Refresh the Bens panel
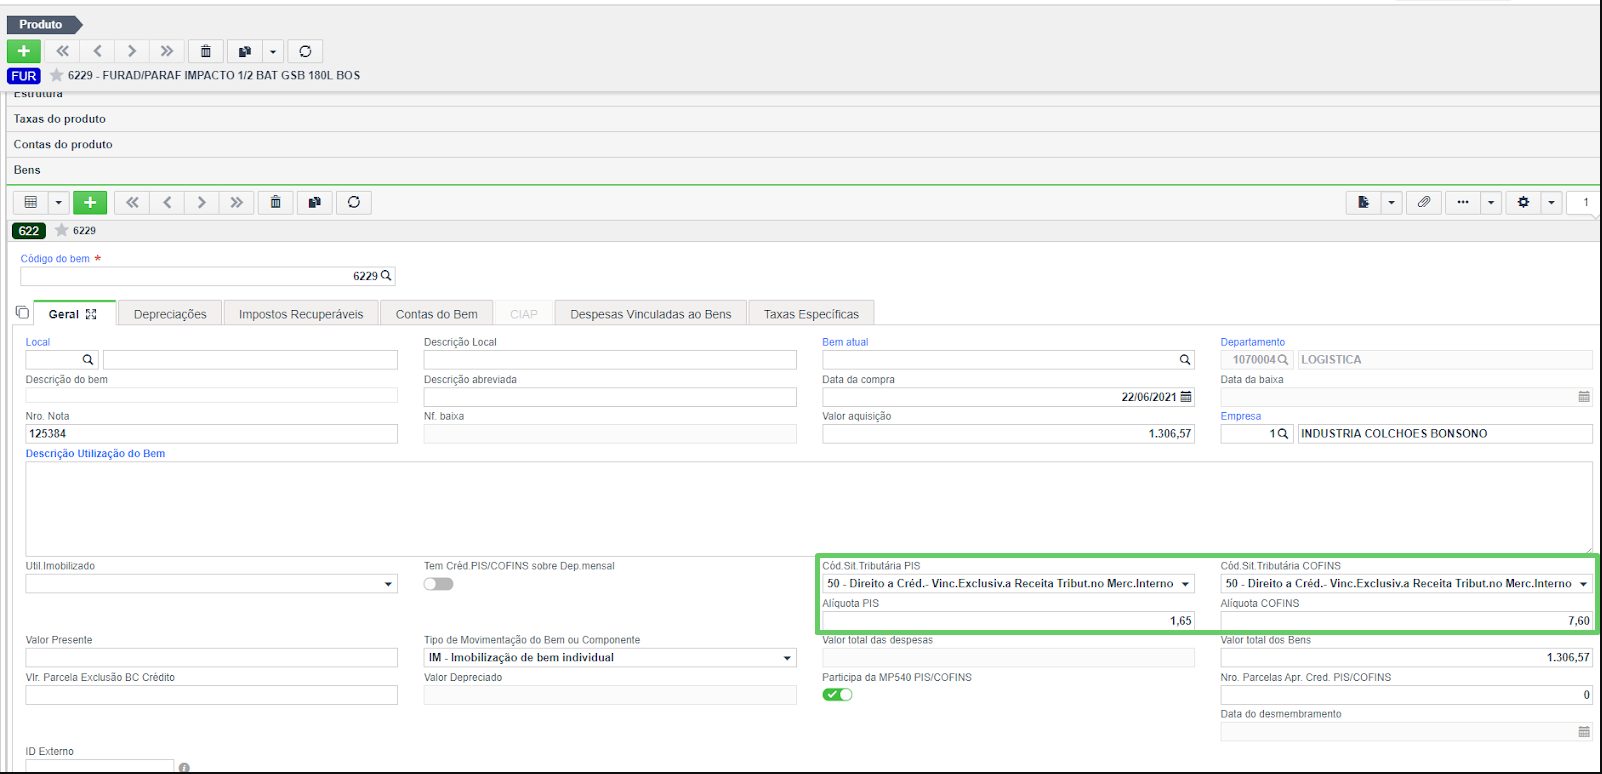The image size is (1602, 774). pos(354,202)
